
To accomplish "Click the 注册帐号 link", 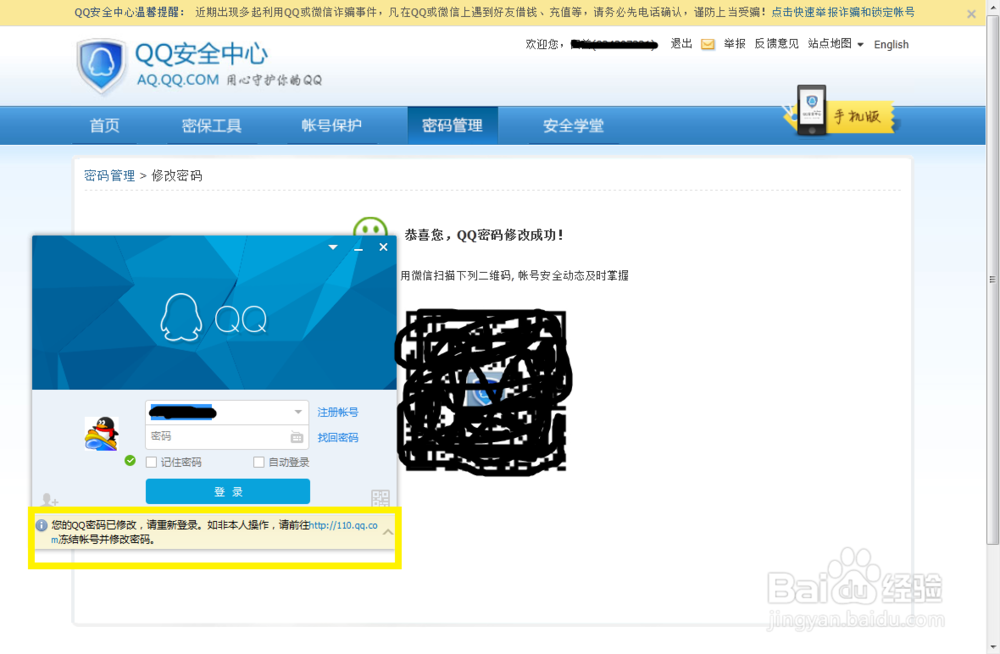I will tap(337, 412).
